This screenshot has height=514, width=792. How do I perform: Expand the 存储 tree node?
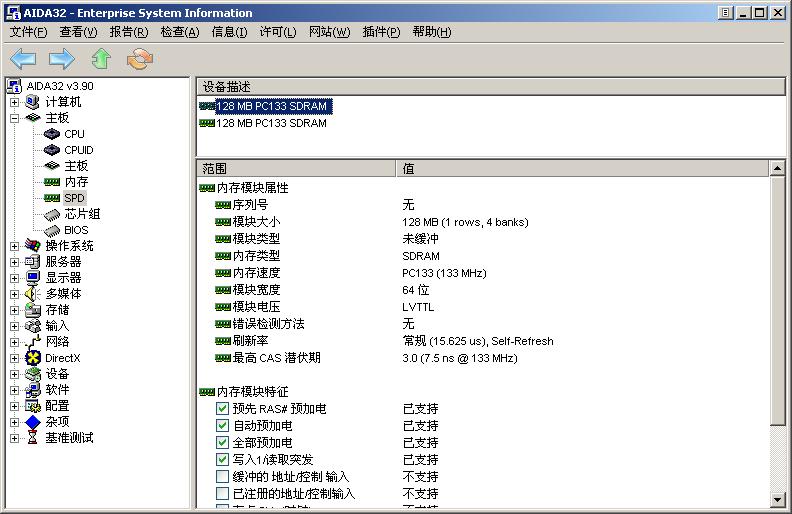pos(14,310)
